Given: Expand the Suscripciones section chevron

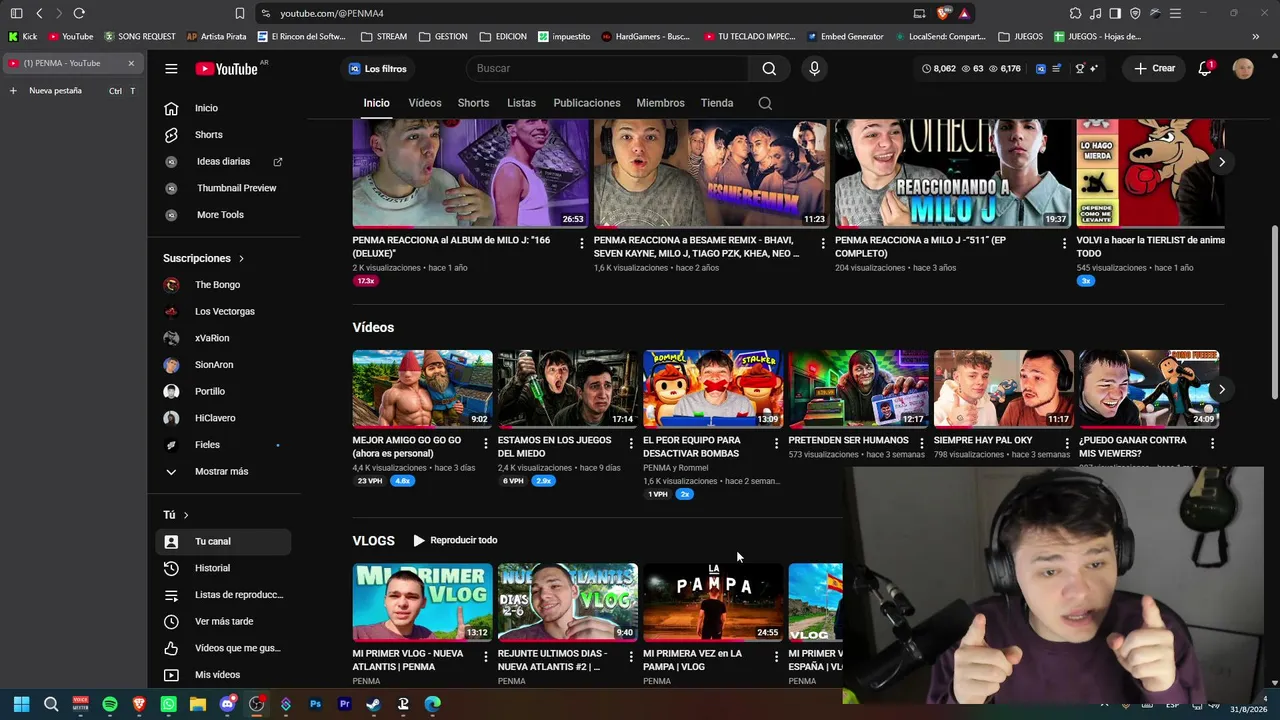Looking at the screenshot, I should [241, 259].
